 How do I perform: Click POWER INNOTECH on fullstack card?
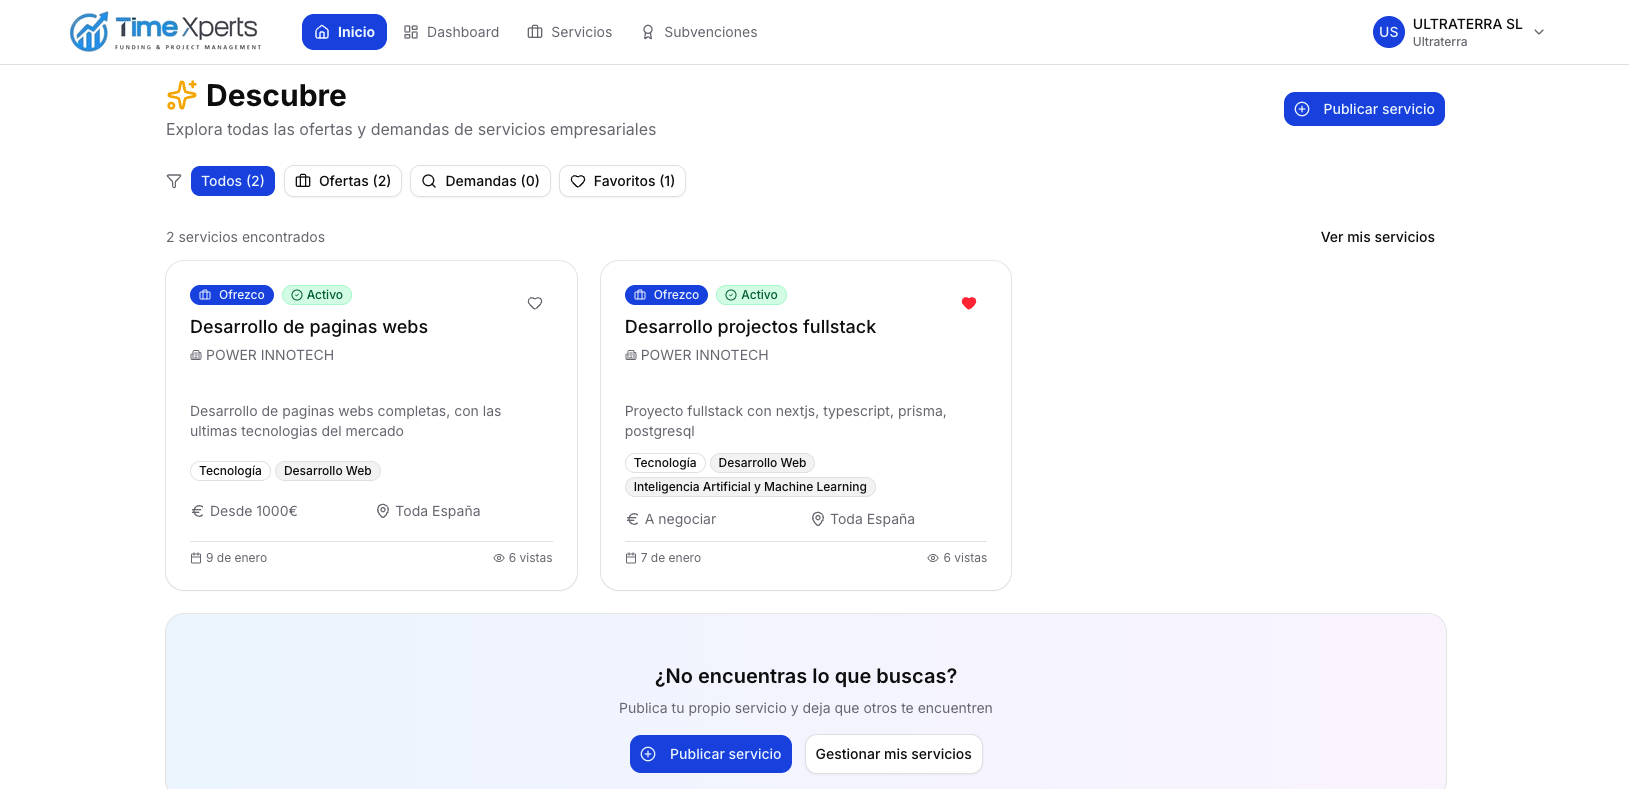(x=697, y=355)
